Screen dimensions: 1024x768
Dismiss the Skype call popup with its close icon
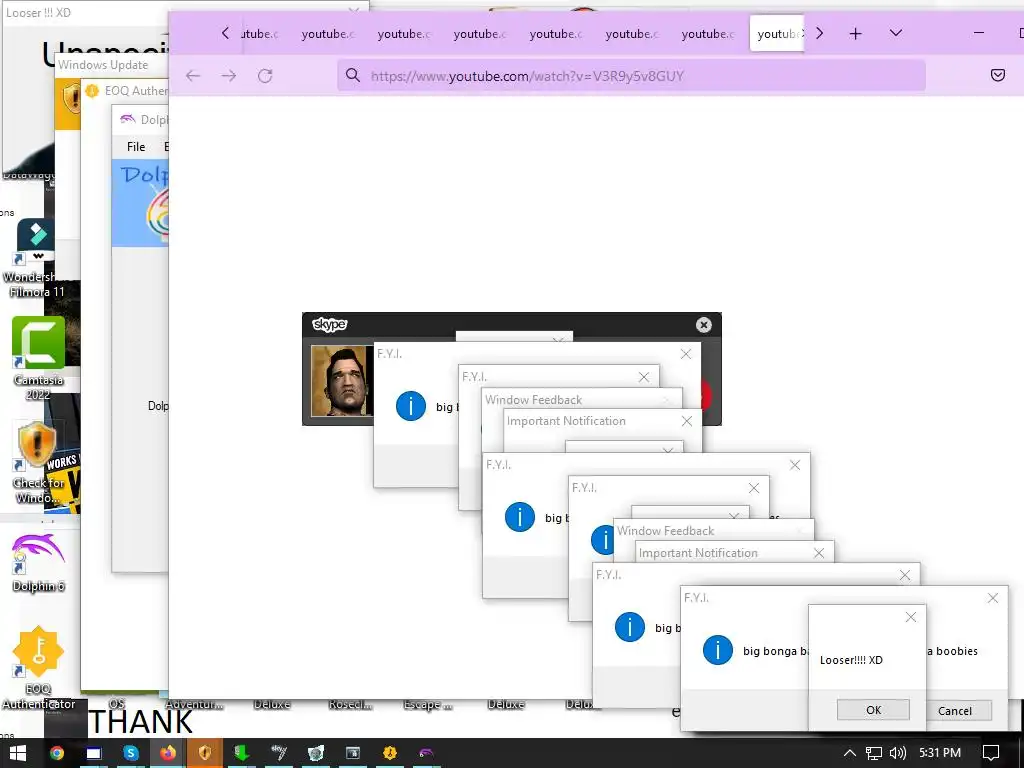point(703,325)
